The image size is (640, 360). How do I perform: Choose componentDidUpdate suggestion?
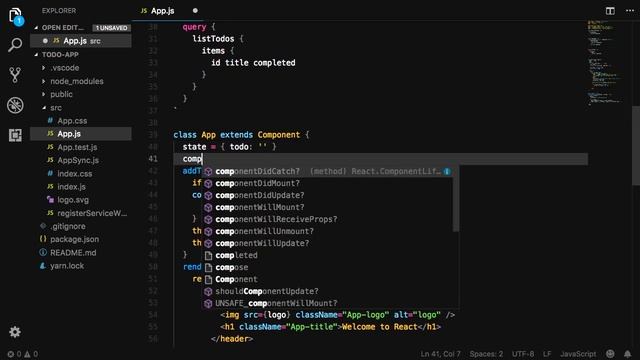tap(327, 196)
